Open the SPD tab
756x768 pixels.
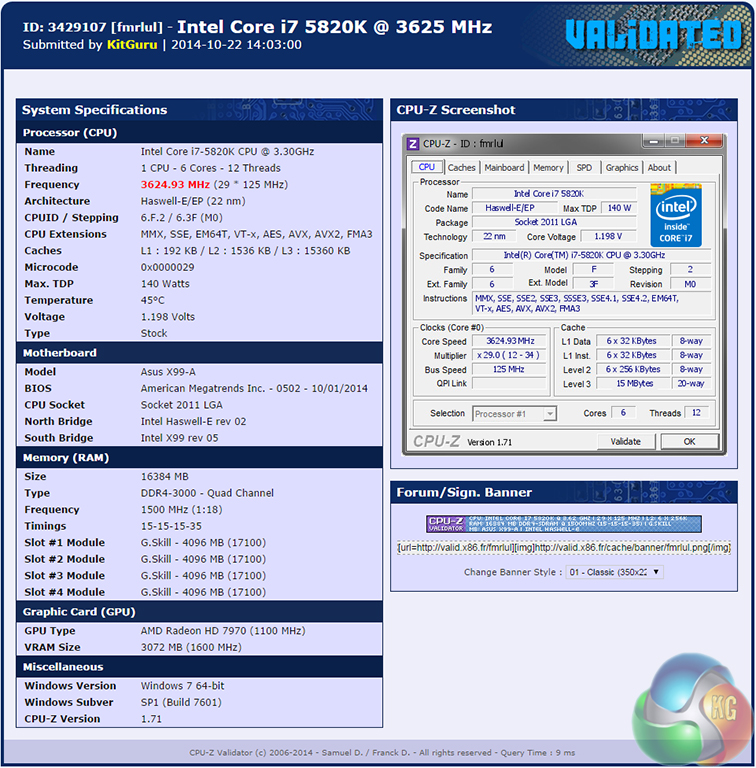pyautogui.click(x=584, y=168)
